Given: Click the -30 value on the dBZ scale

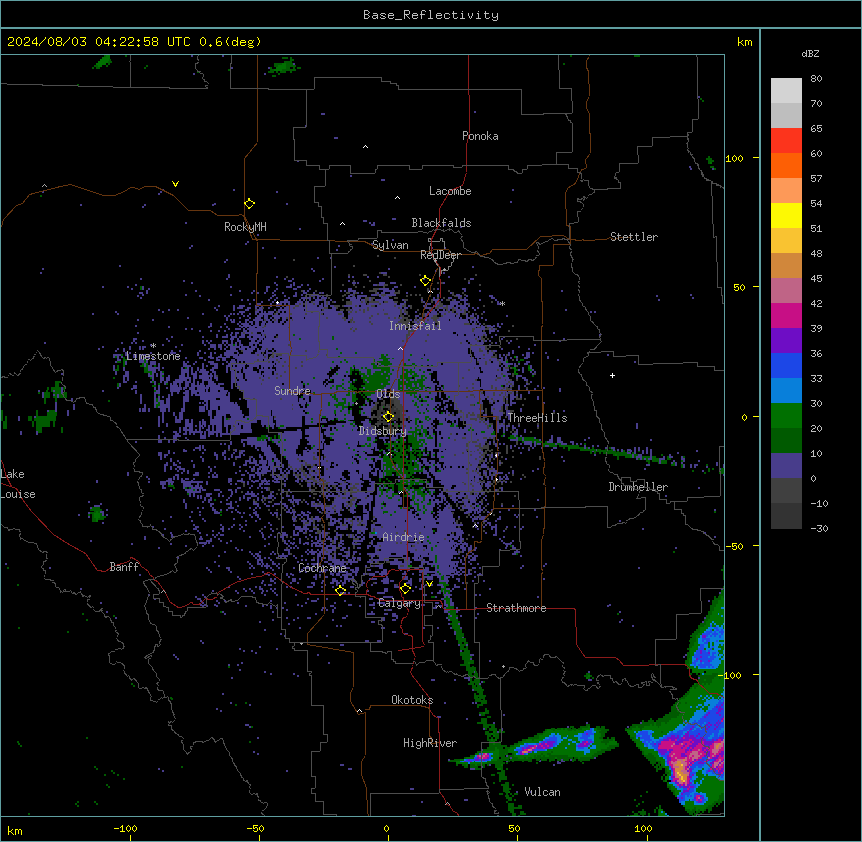Looking at the screenshot, I should point(819,528).
